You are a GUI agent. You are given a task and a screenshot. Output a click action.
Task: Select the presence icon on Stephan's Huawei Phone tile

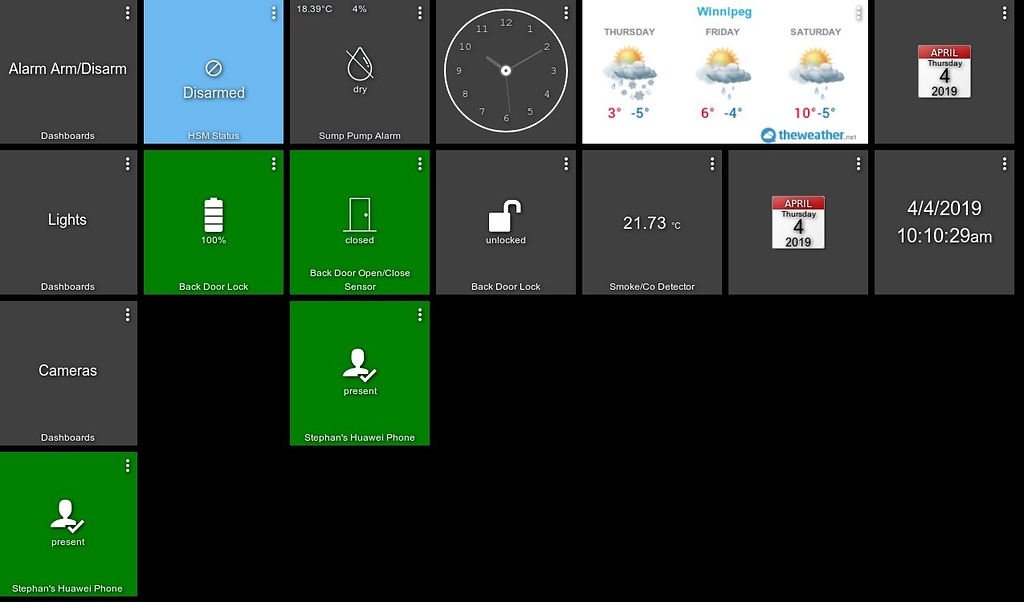359,364
